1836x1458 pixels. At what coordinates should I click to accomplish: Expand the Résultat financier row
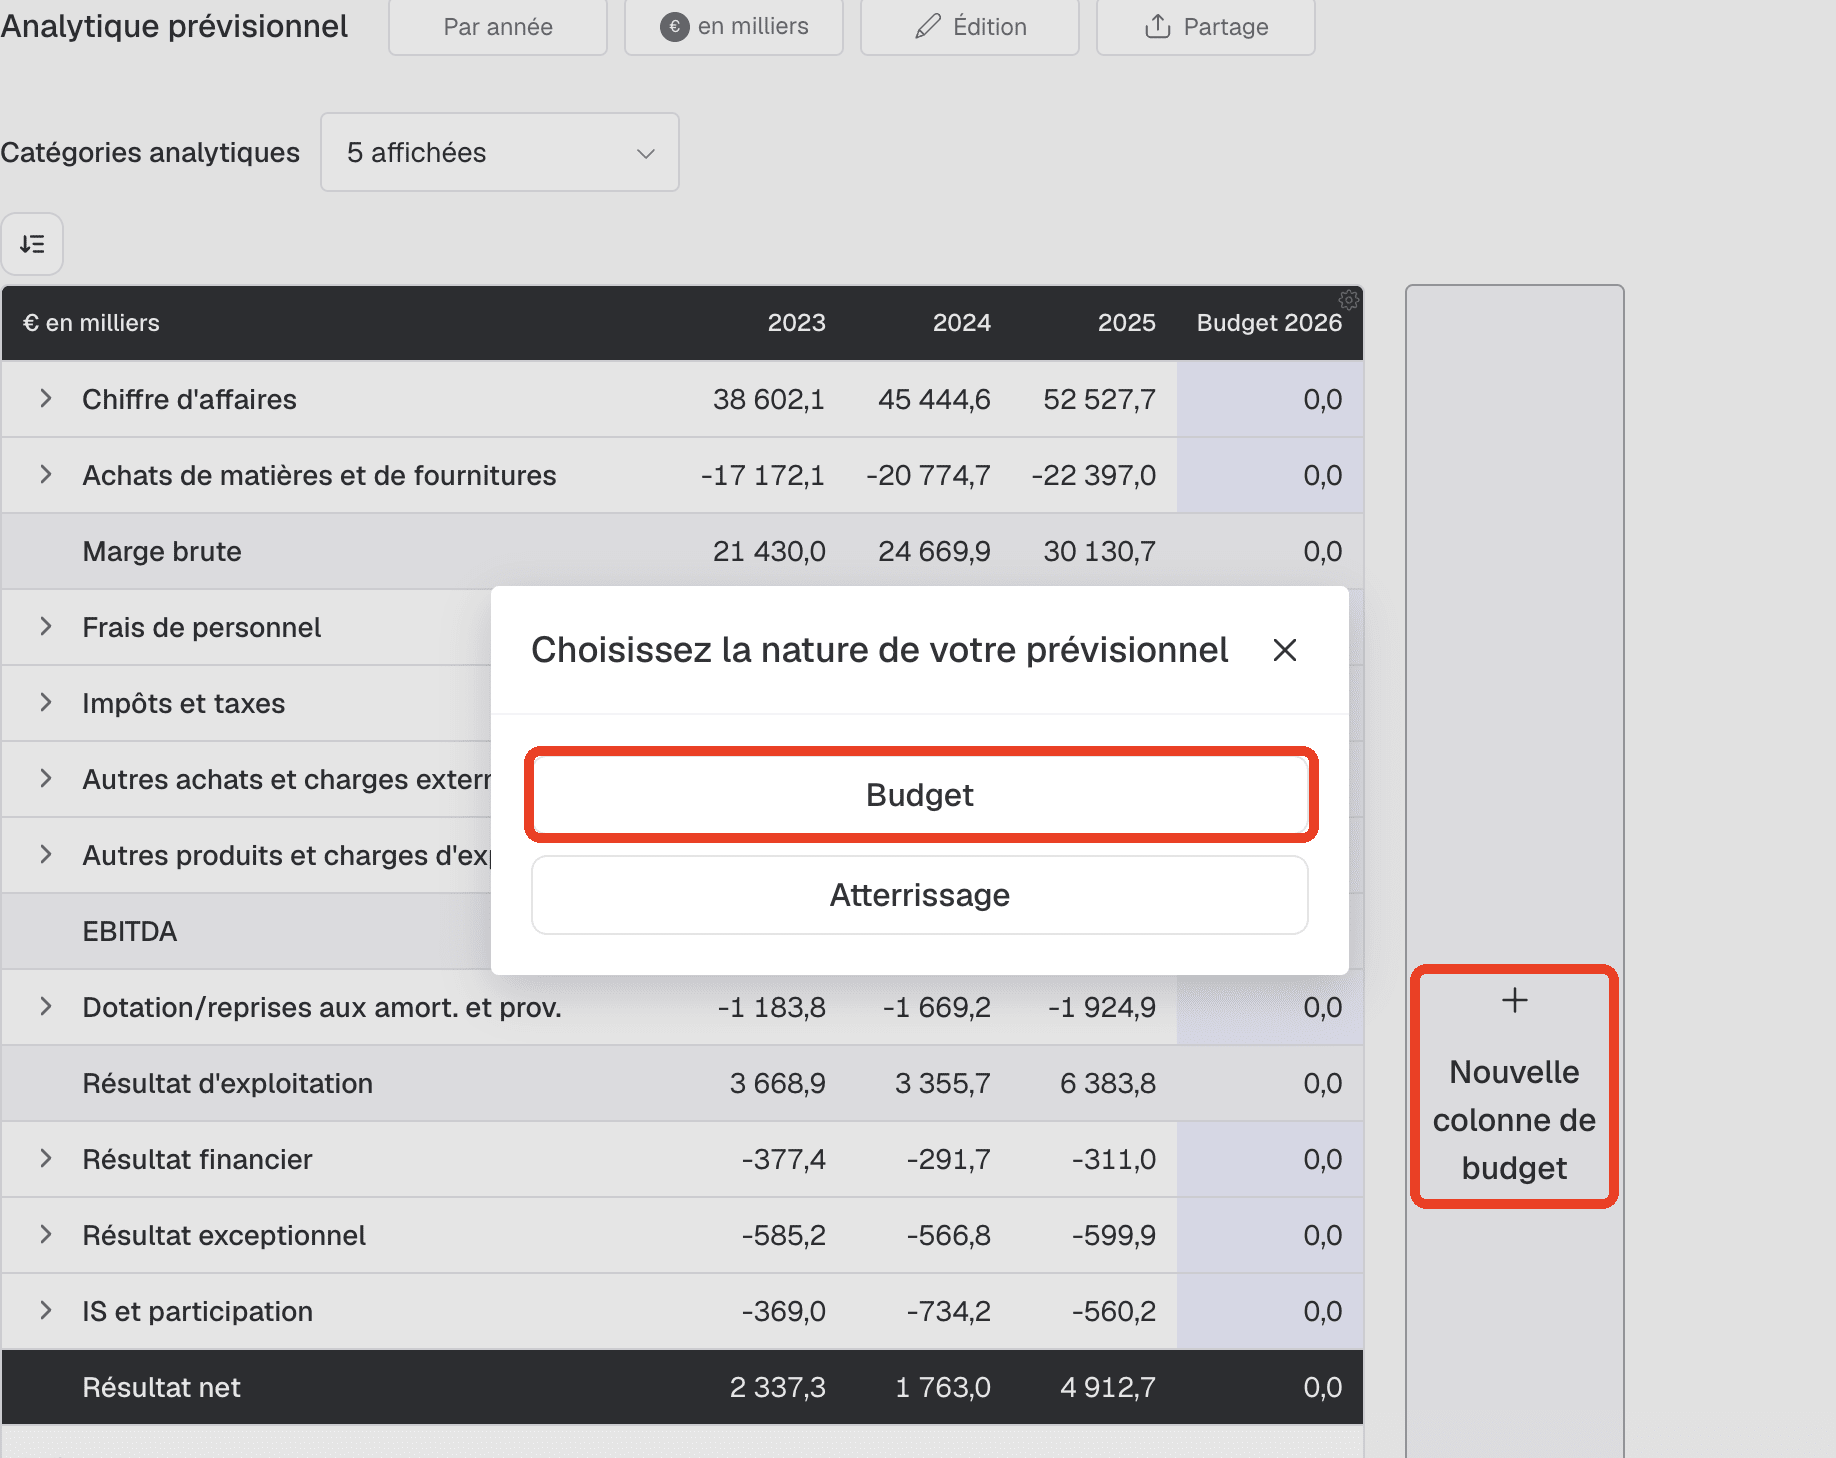click(x=46, y=1158)
